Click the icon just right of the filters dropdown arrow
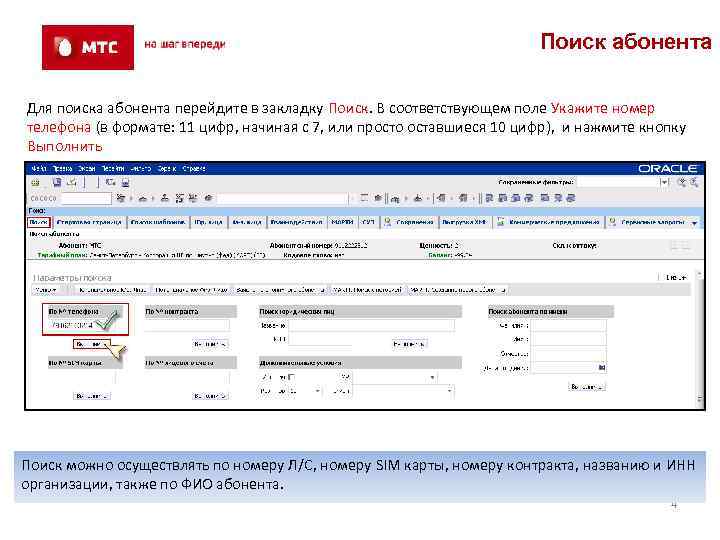This screenshot has width=720, height=540. 682,182
